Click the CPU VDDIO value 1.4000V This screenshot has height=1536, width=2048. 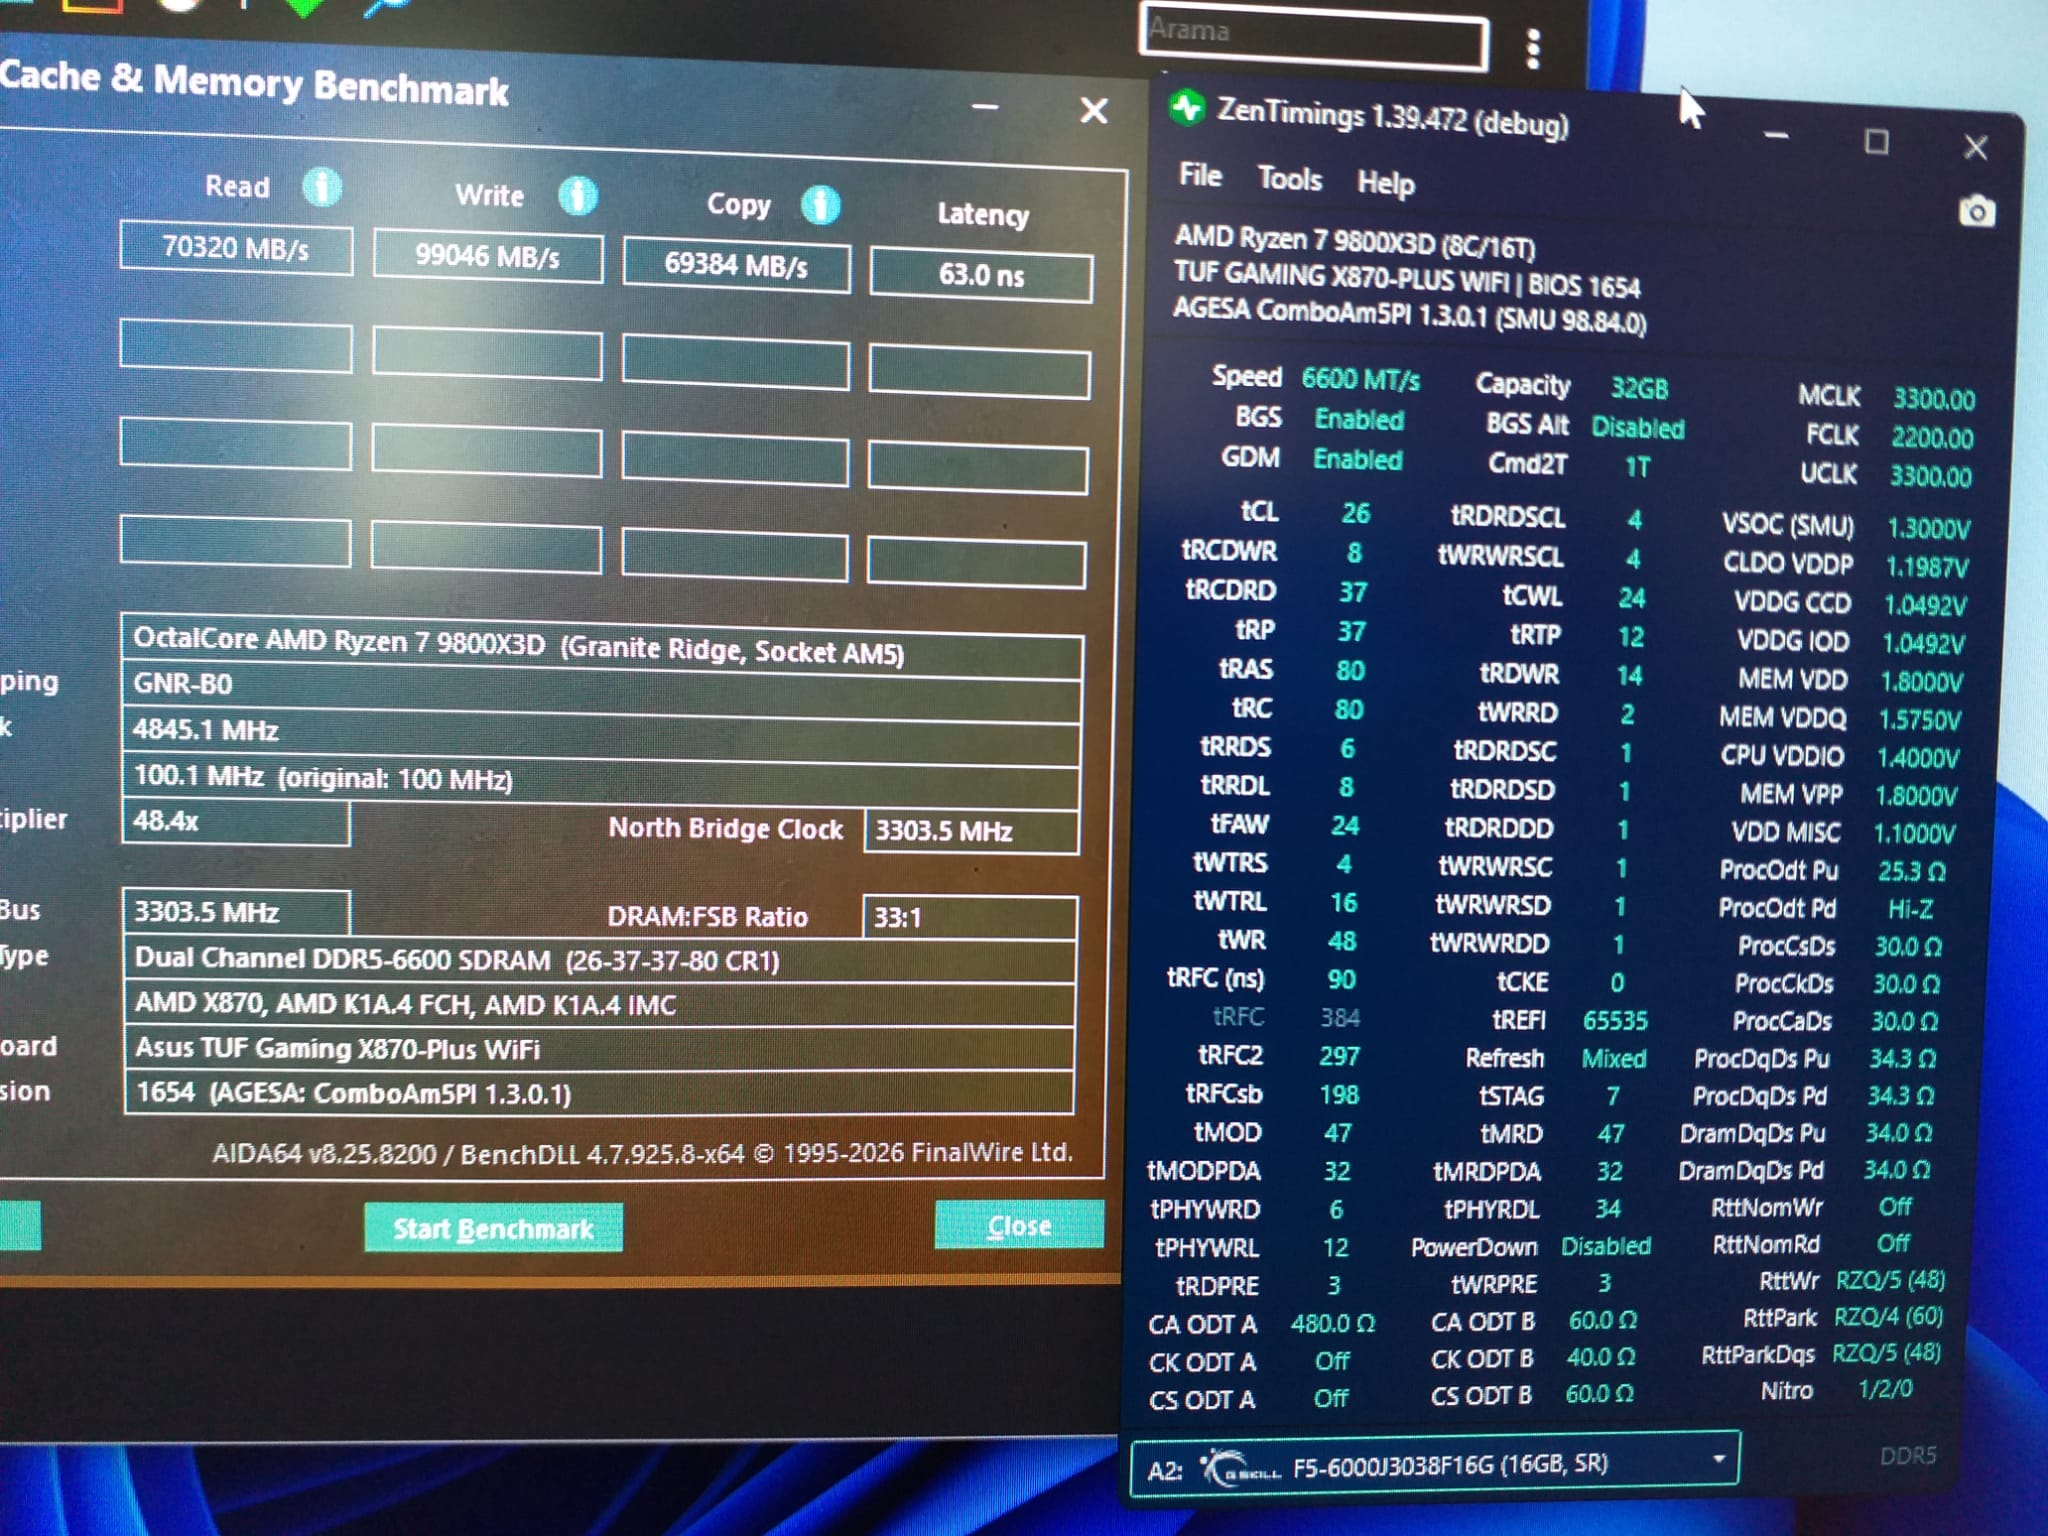coord(1917,758)
